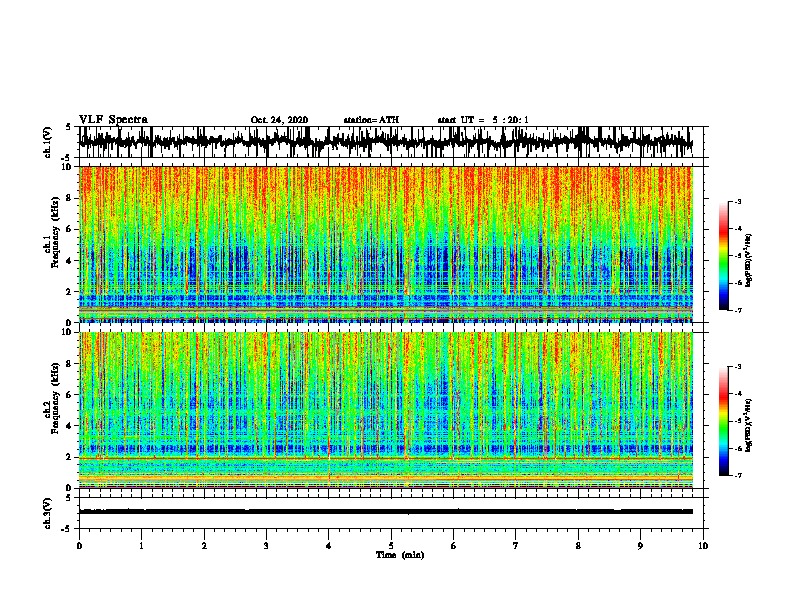Click the time axis tick label "6"
The width and height of the screenshot is (792, 612).
coord(454,546)
